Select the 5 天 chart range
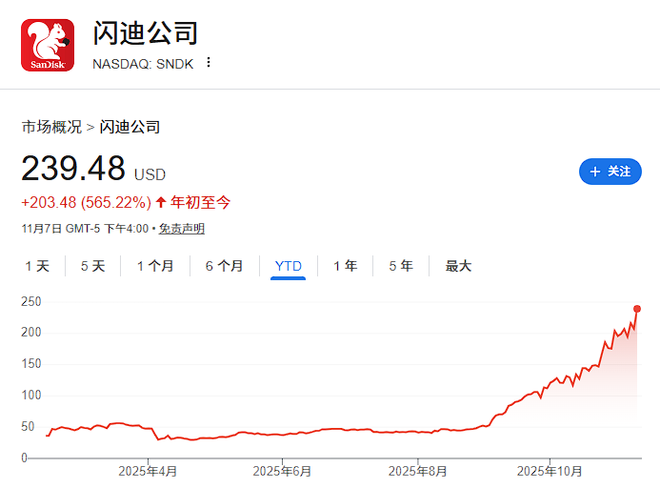 tap(92, 266)
